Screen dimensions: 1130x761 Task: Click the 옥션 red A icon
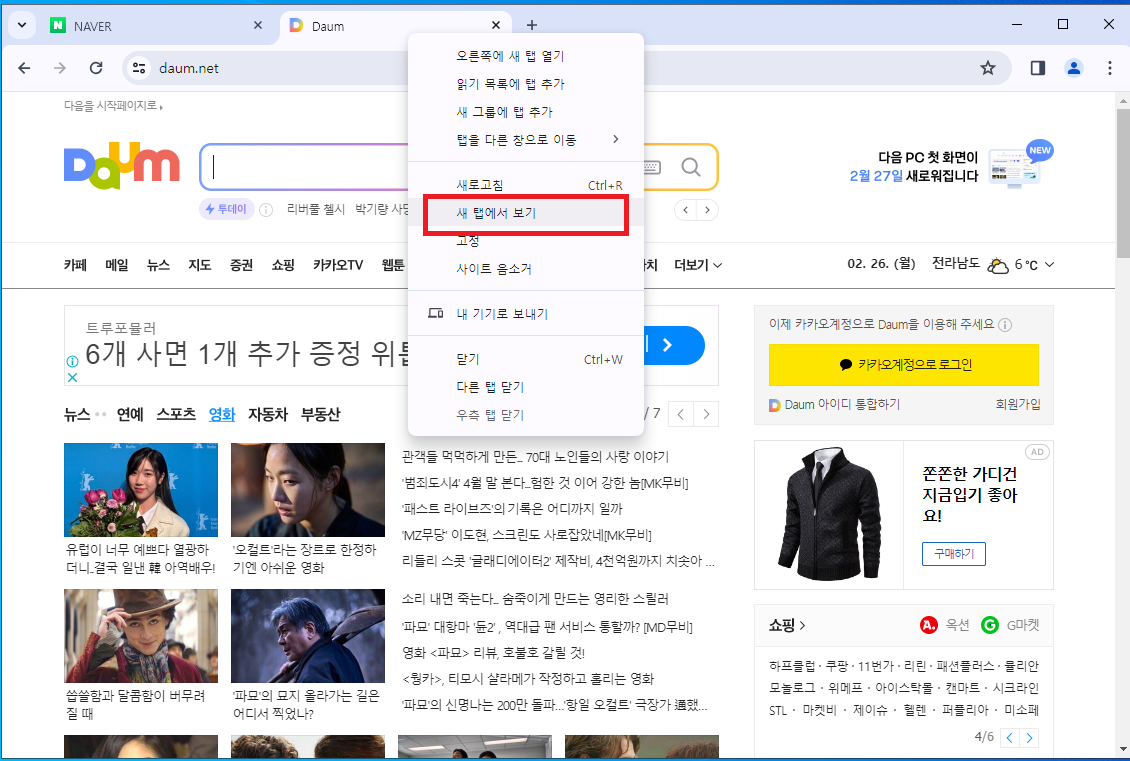pos(929,625)
